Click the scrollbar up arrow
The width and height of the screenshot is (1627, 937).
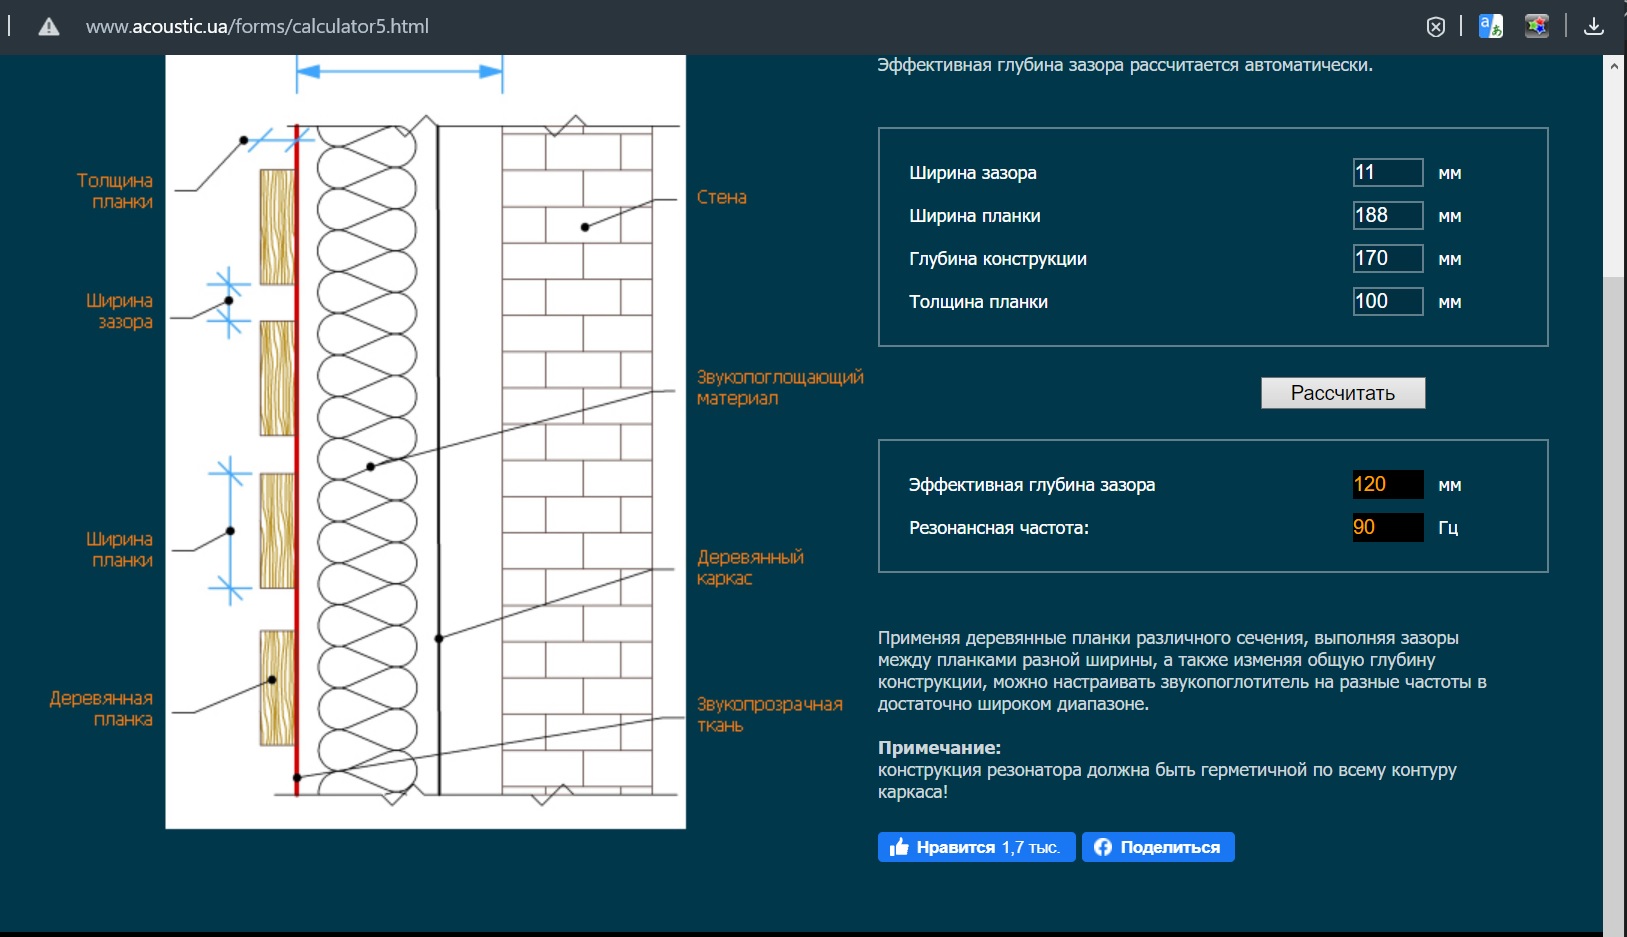click(1613, 65)
